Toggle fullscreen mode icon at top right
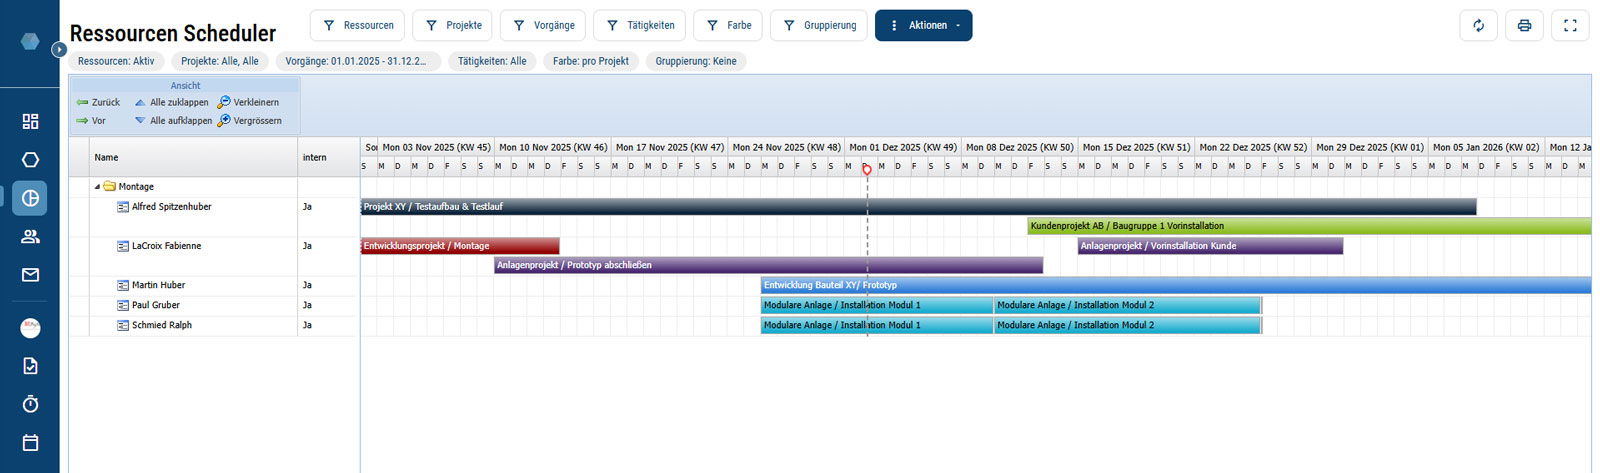The image size is (1600, 473). point(1570,26)
